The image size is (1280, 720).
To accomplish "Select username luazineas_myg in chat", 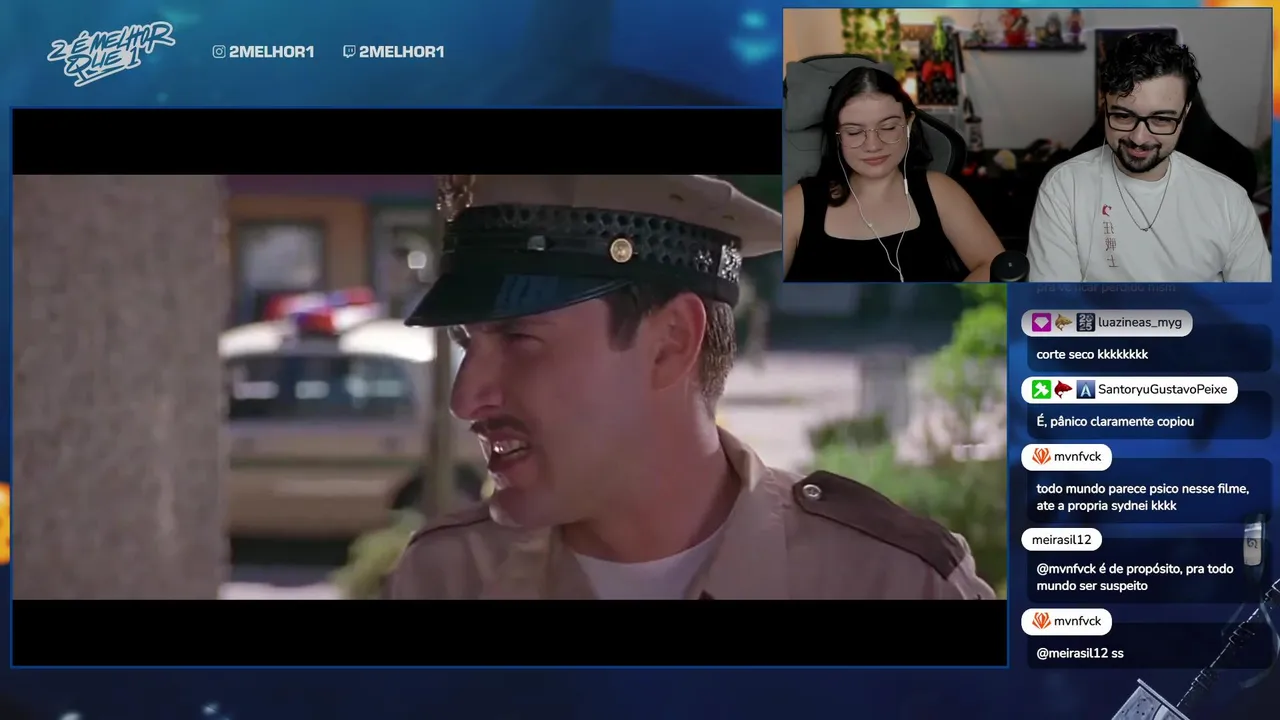I will click(x=1140, y=323).
